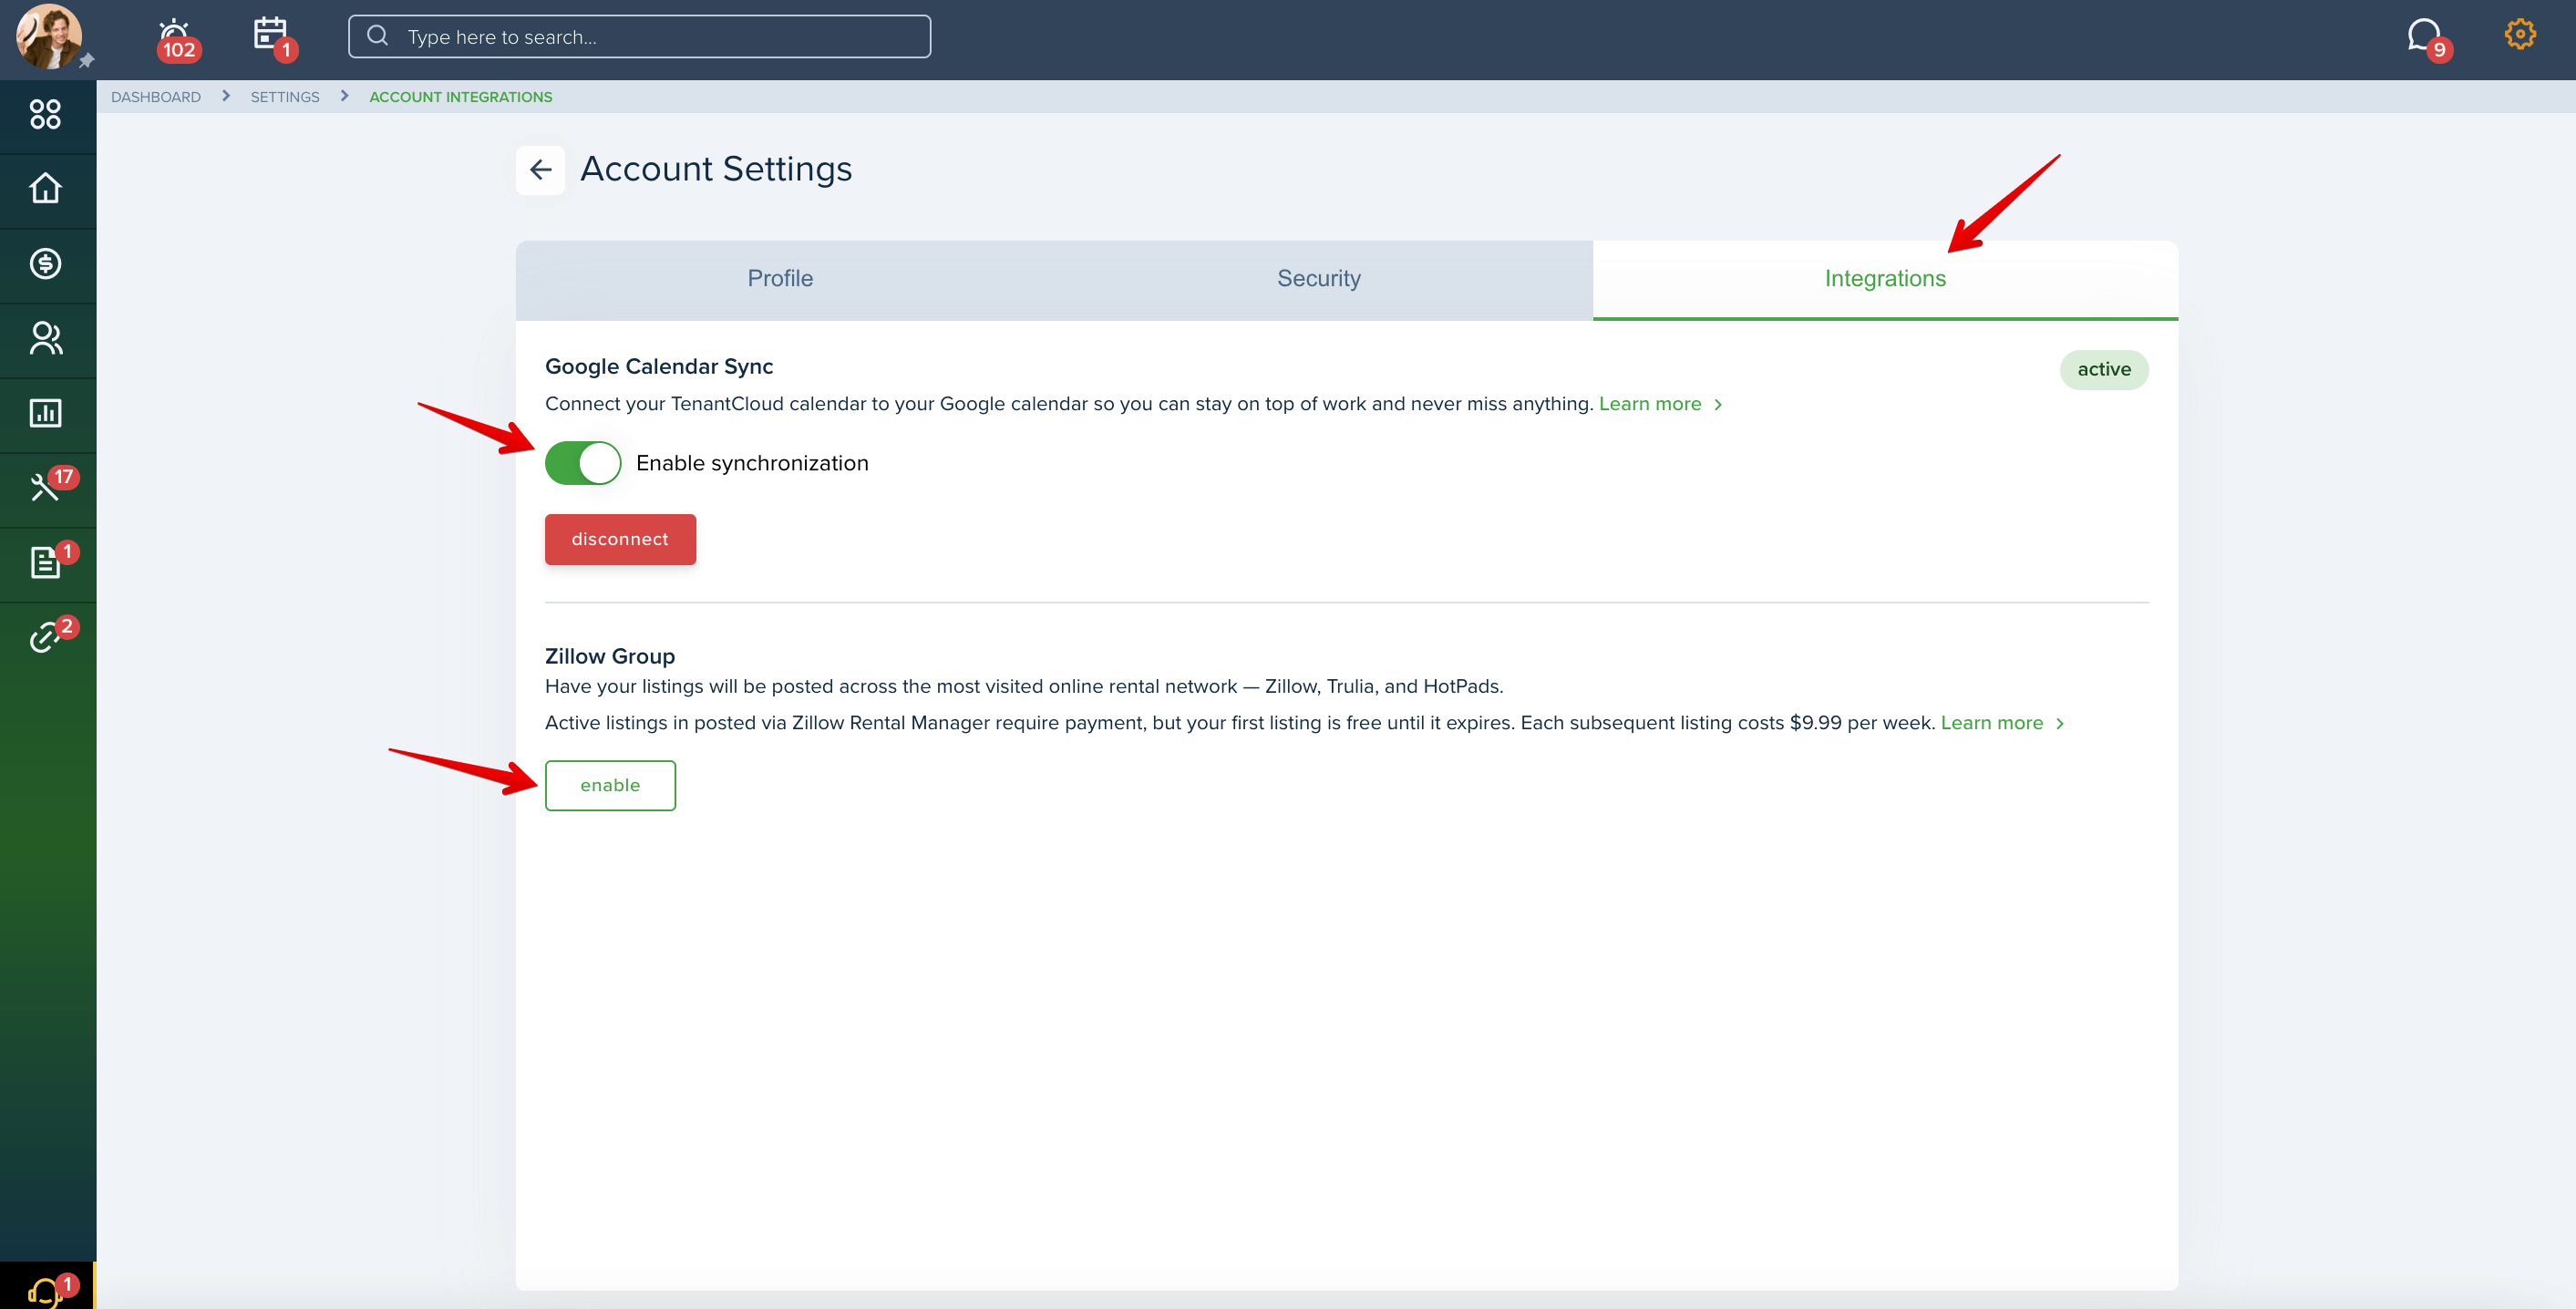2576x1309 pixels.
Task: Click the back arrow beside Account Settings
Action: click(540, 170)
